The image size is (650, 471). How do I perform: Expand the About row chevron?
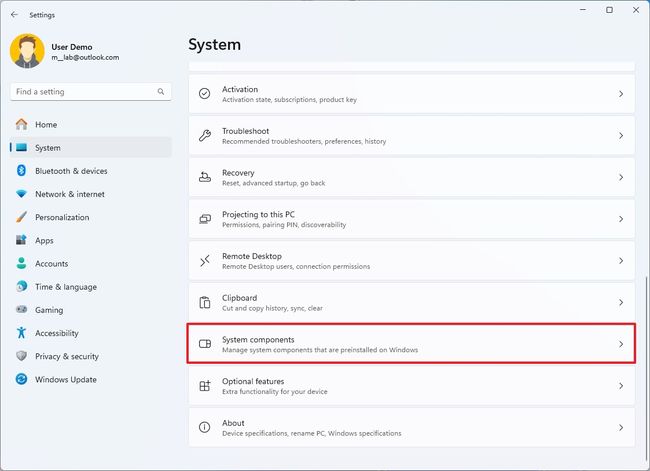[621, 427]
